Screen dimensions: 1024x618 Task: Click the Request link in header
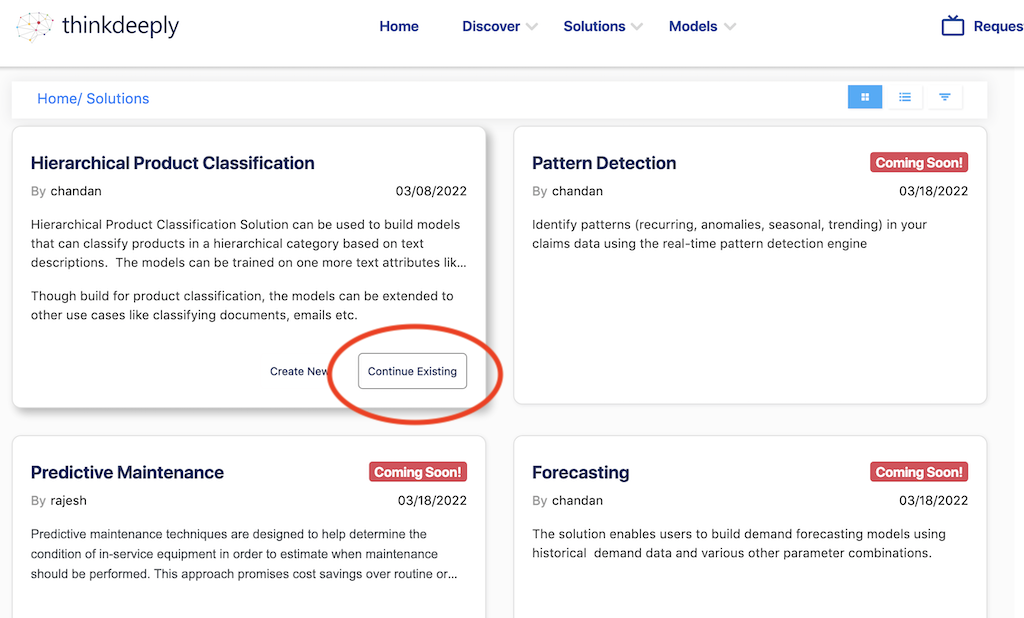pos(997,27)
